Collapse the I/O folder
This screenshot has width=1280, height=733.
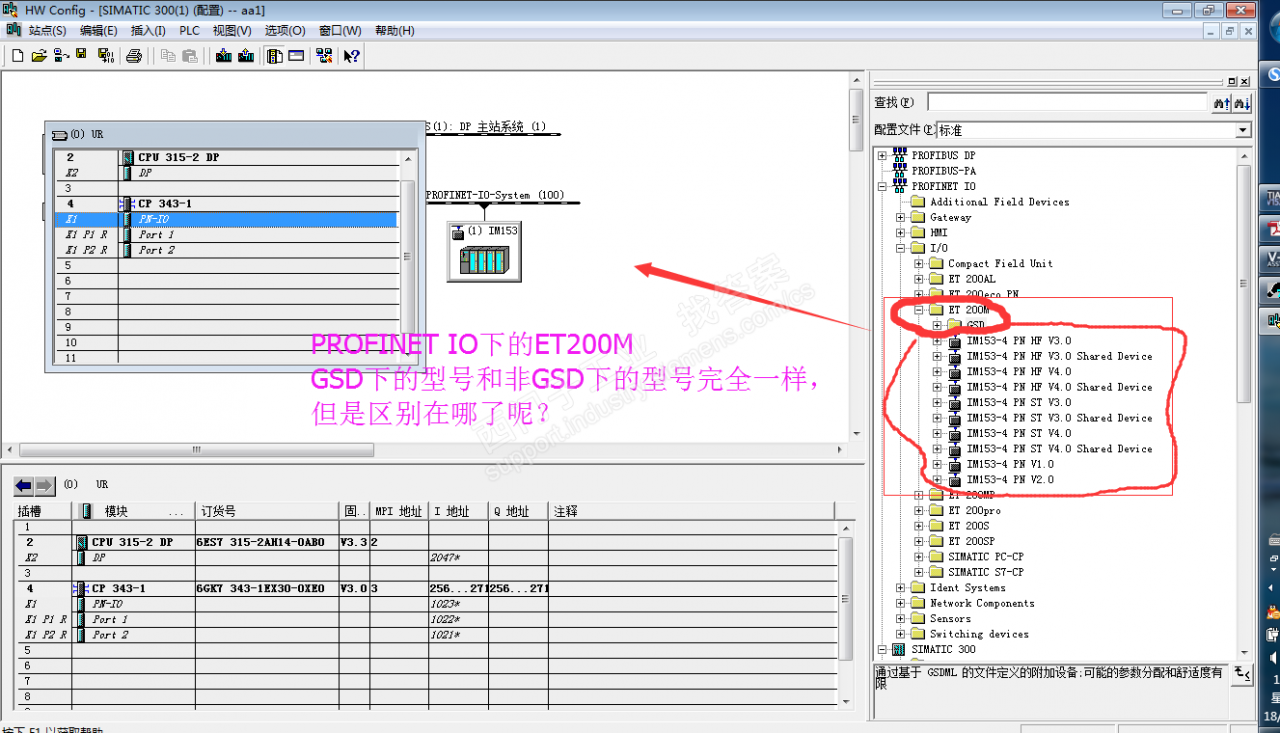point(901,248)
